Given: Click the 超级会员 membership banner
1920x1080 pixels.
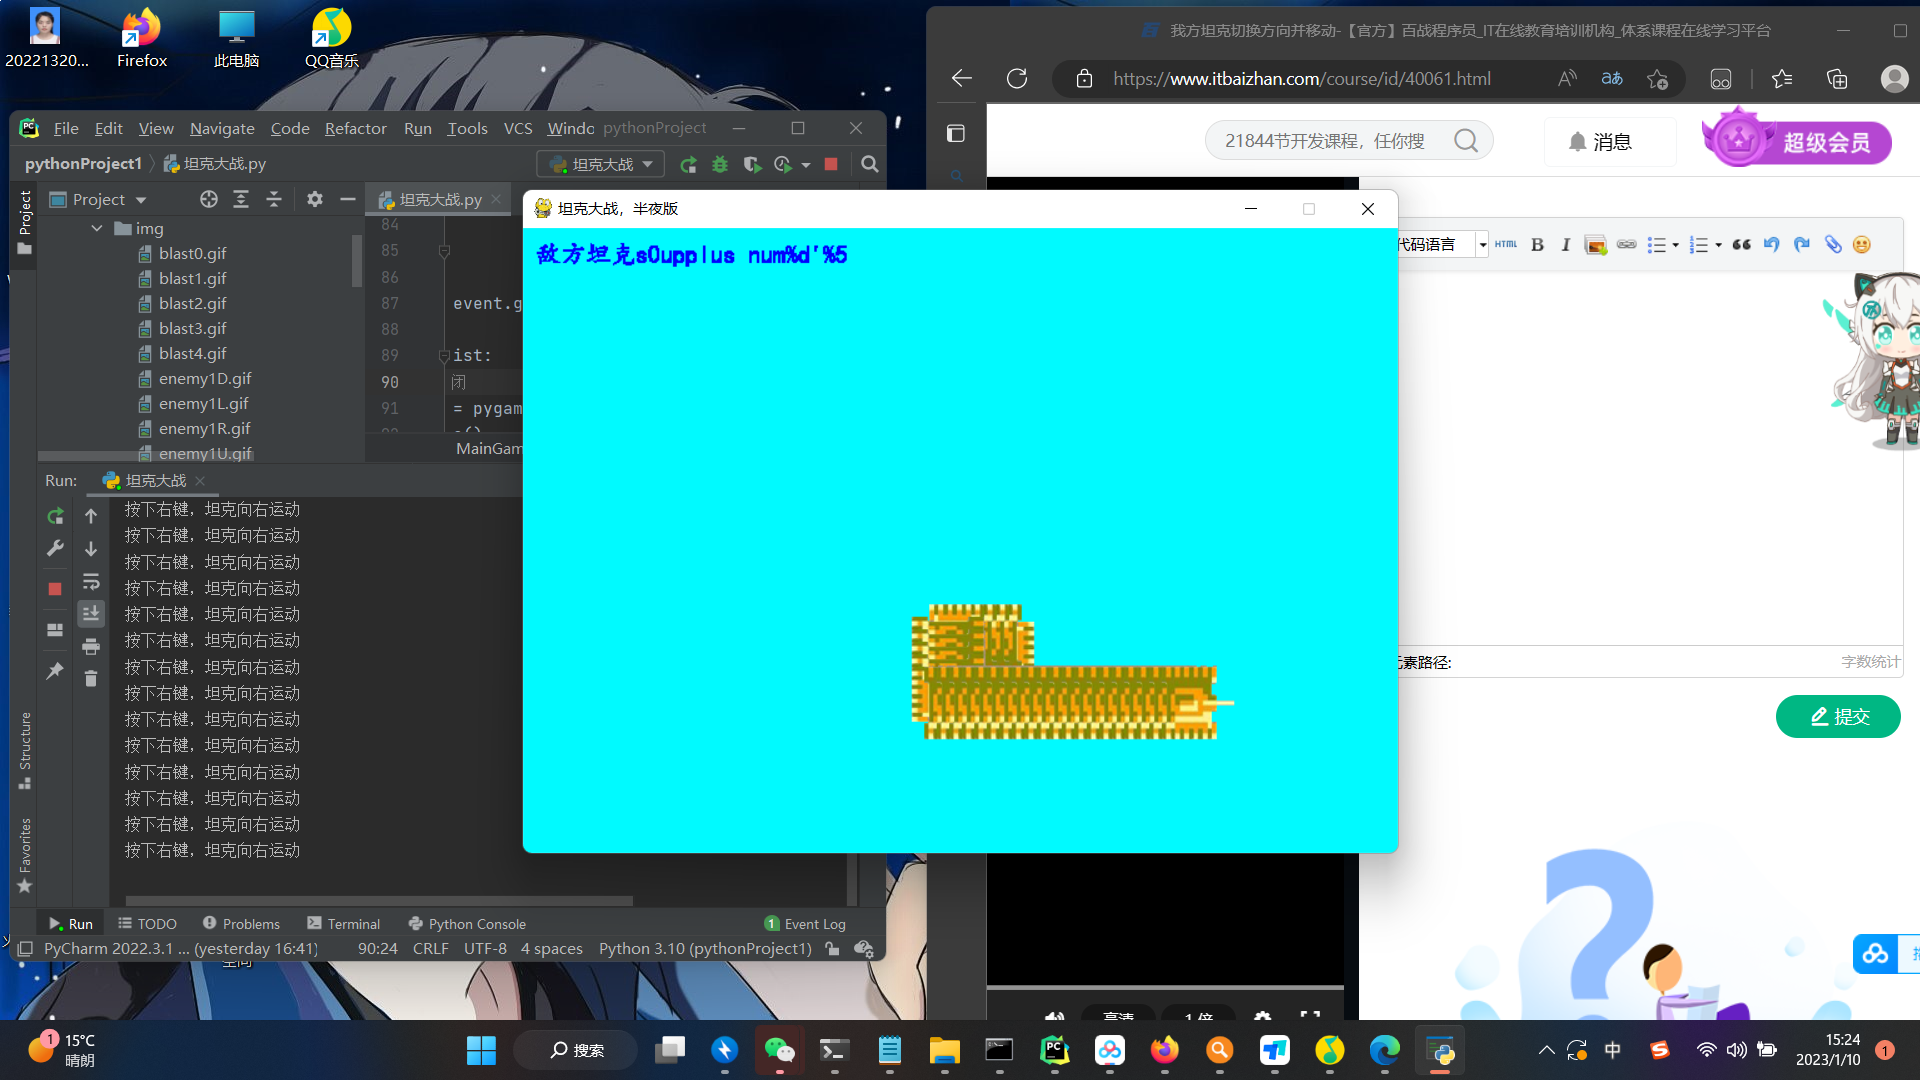Looking at the screenshot, I should (x=1796, y=140).
